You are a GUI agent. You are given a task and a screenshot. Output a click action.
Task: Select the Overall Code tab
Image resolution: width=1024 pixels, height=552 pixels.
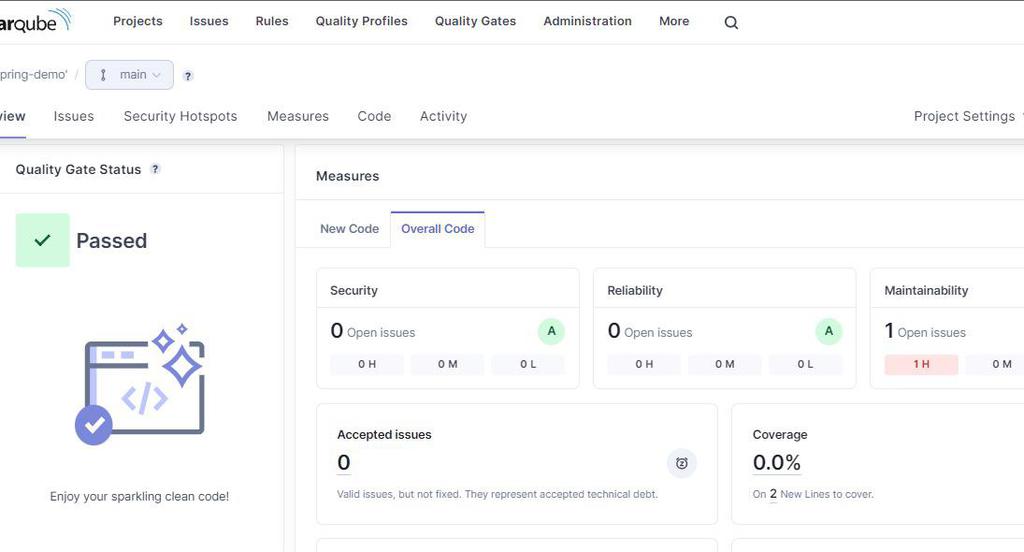click(438, 229)
